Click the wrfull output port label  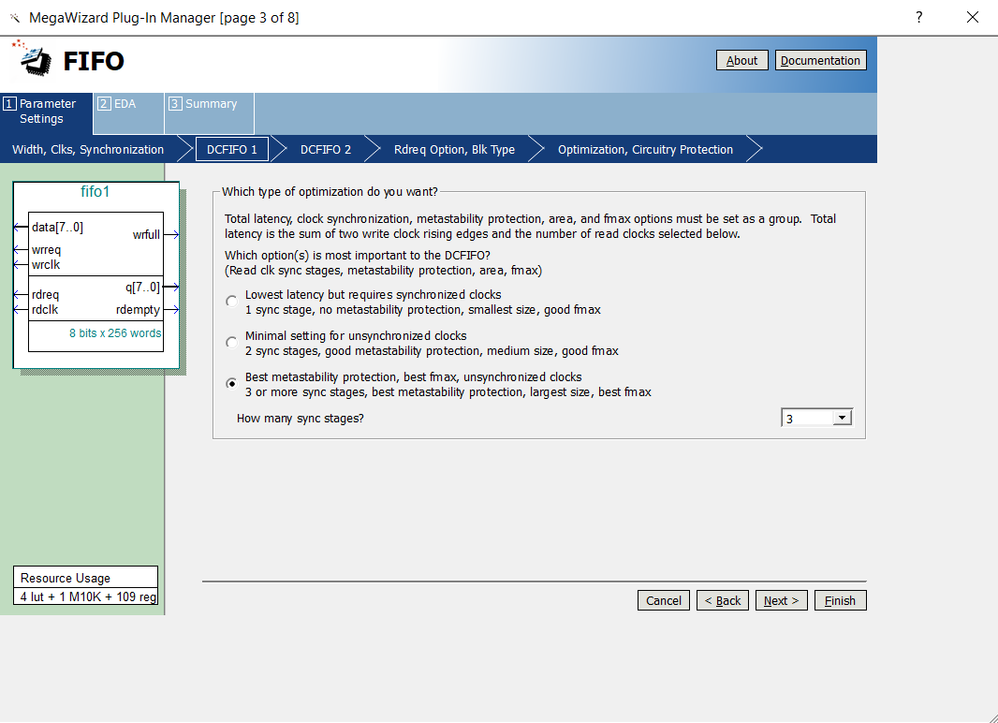tap(146, 235)
